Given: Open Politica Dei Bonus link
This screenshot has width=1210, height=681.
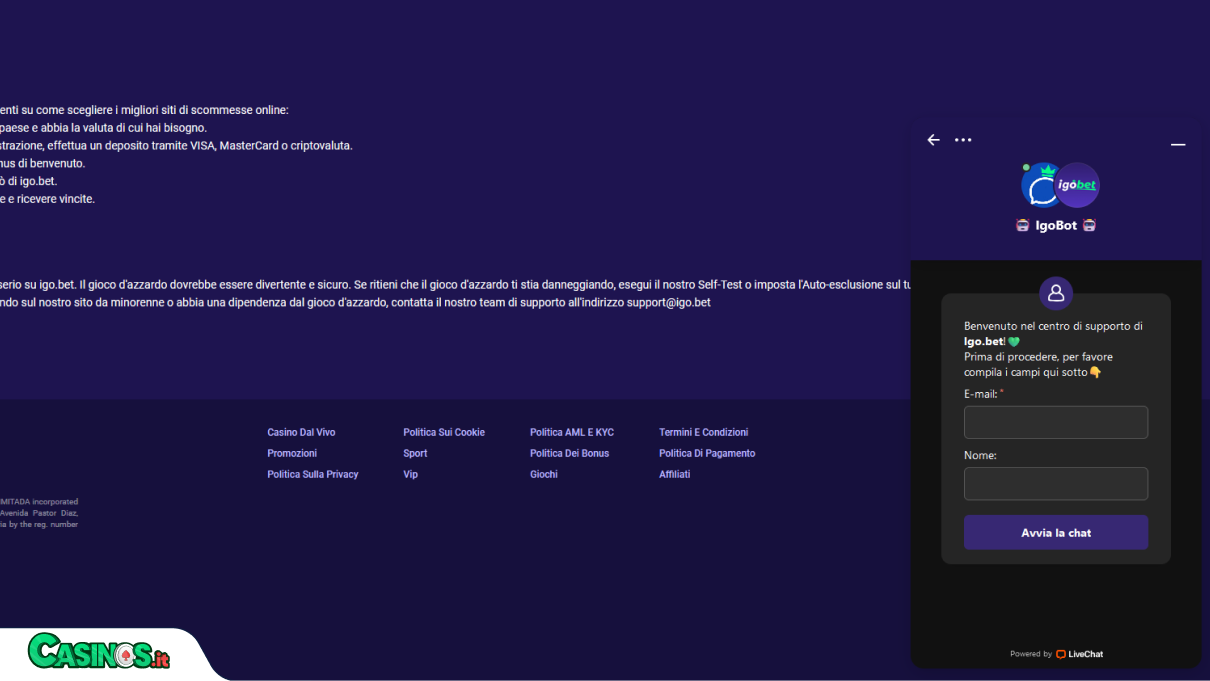Looking at the screenshot, I should (569, 453).
